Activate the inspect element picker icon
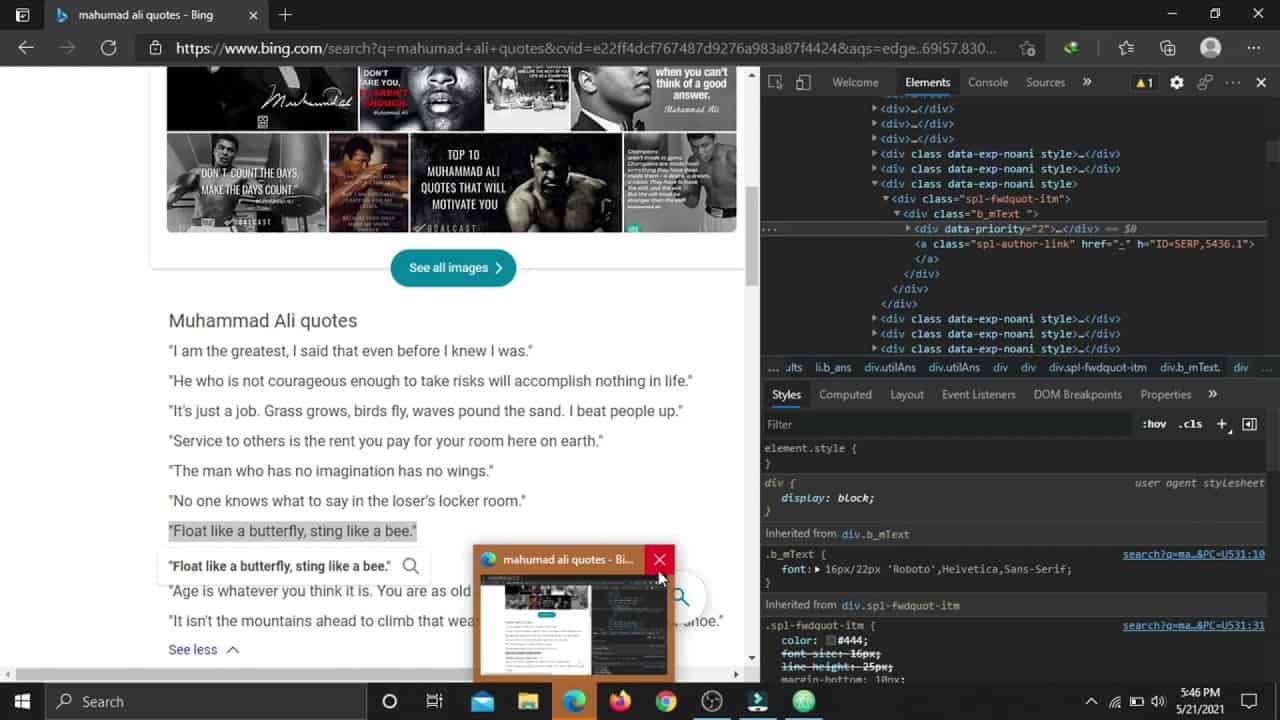Viewport: 1280px width, 720px height. pos(776,83)
